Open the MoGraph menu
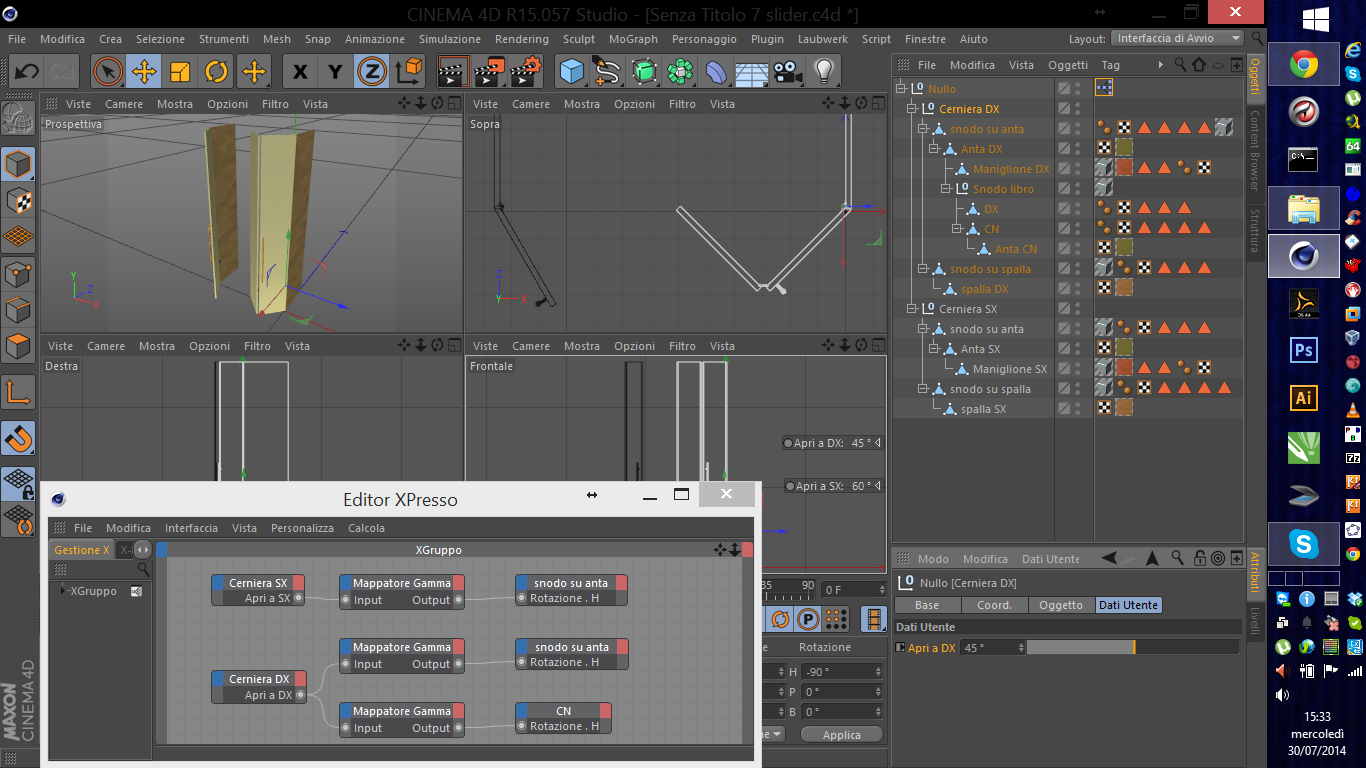The height and width of the screenshot is (768, 1366). [x=633, y=39]
